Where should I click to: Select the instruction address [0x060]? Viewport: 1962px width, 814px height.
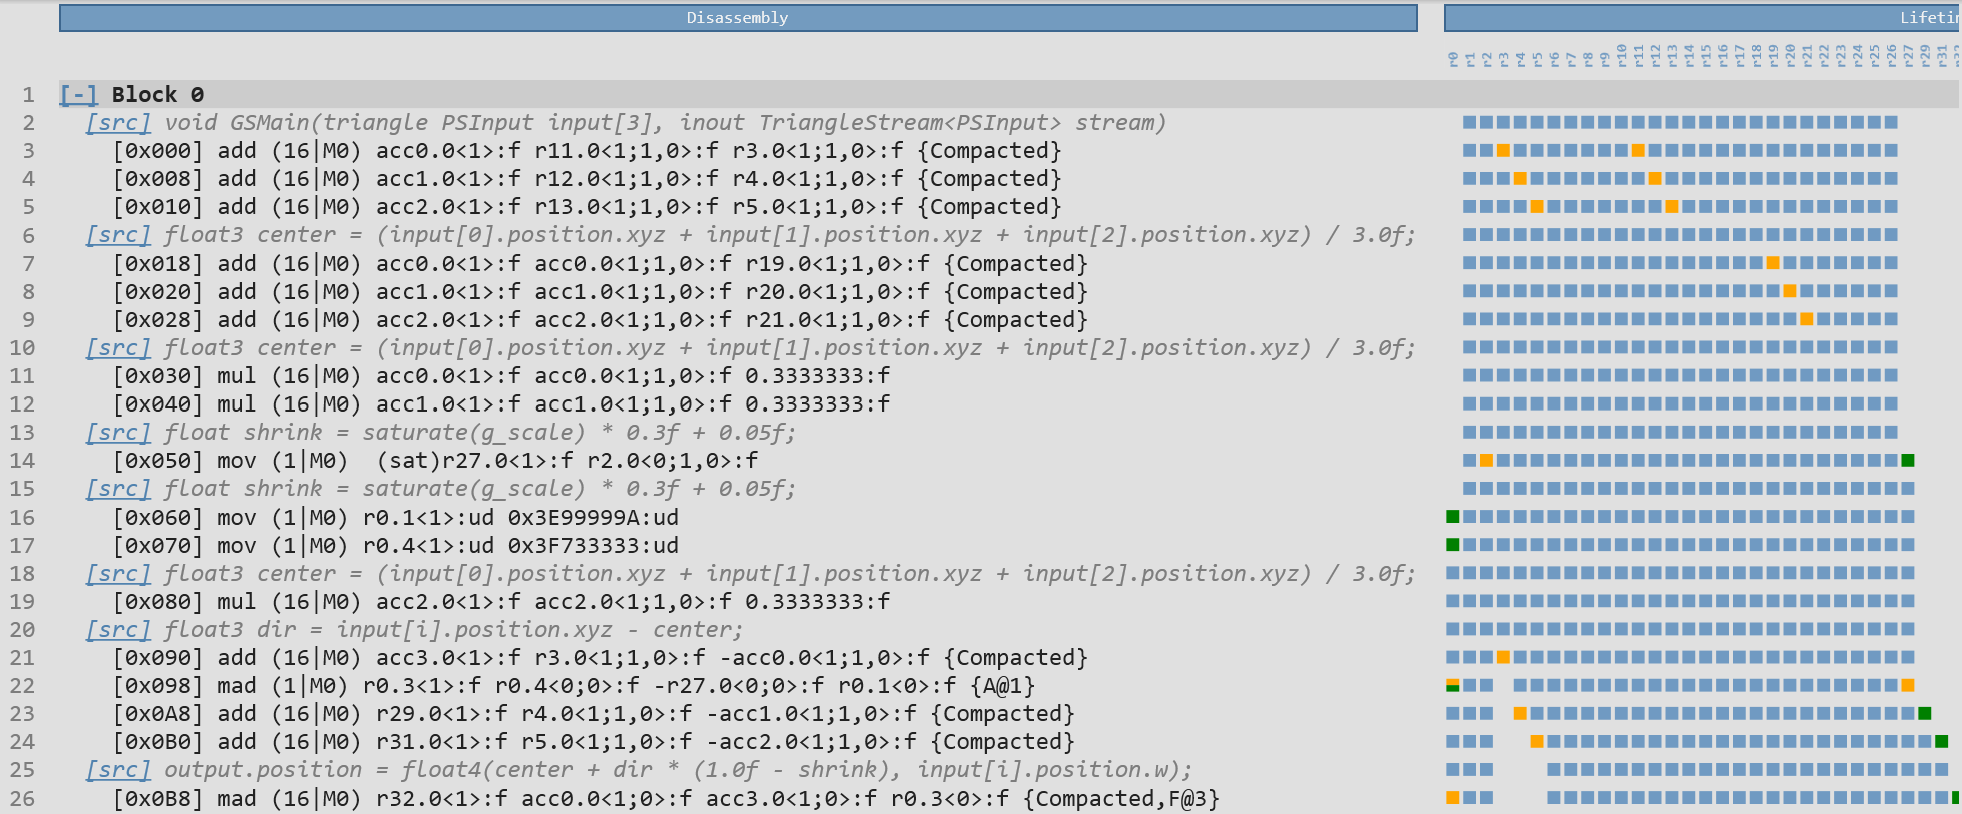coord(158,518)
